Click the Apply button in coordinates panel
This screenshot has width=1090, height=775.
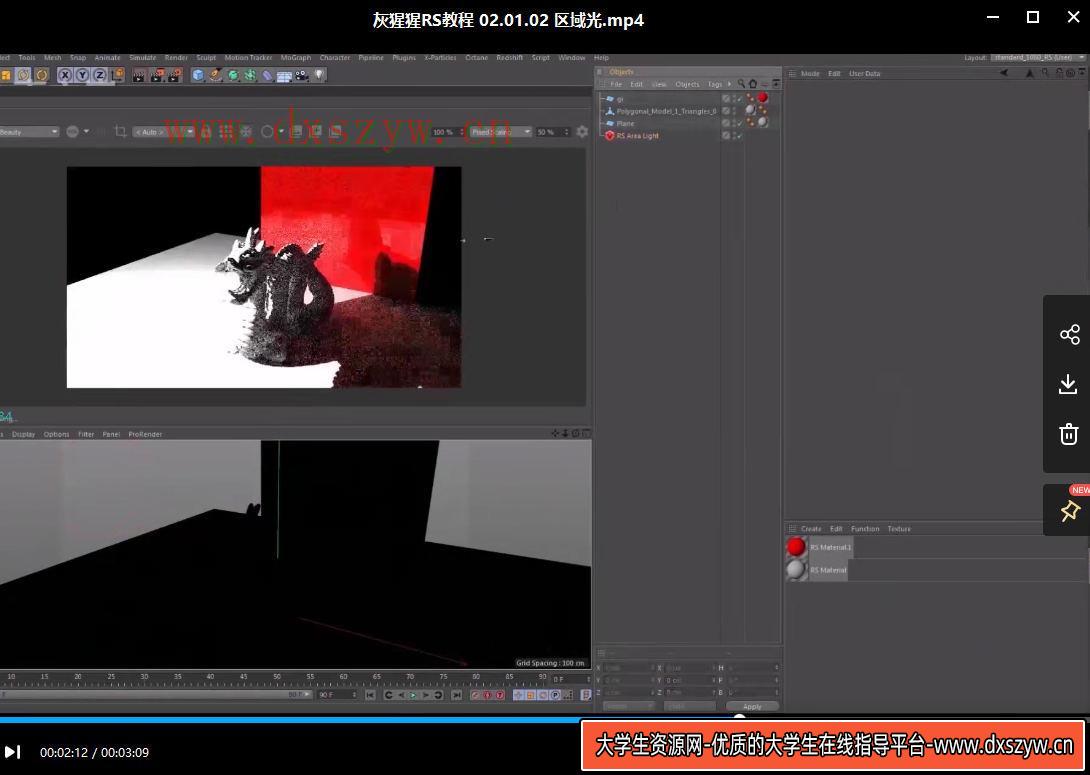point(752,706)
